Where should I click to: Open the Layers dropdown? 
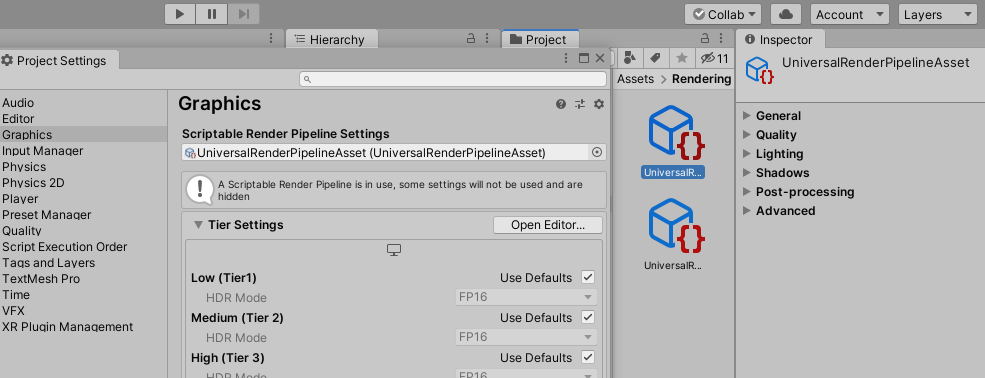[x=938, y=14]
